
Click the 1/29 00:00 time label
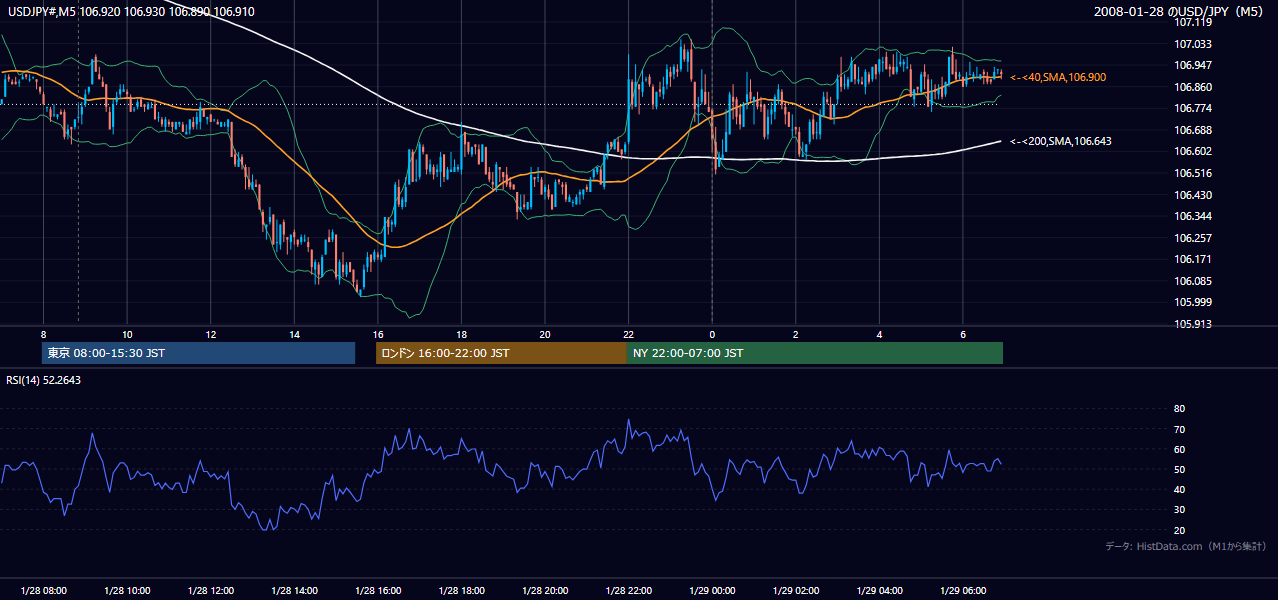pyautogui.click(x=712, y=590)
